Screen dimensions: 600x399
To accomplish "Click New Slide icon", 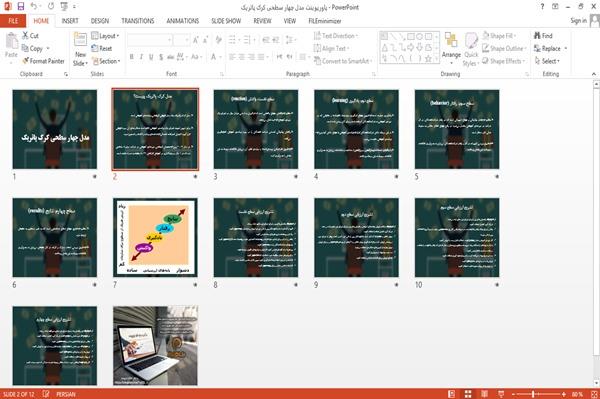I will coord(80,40).
